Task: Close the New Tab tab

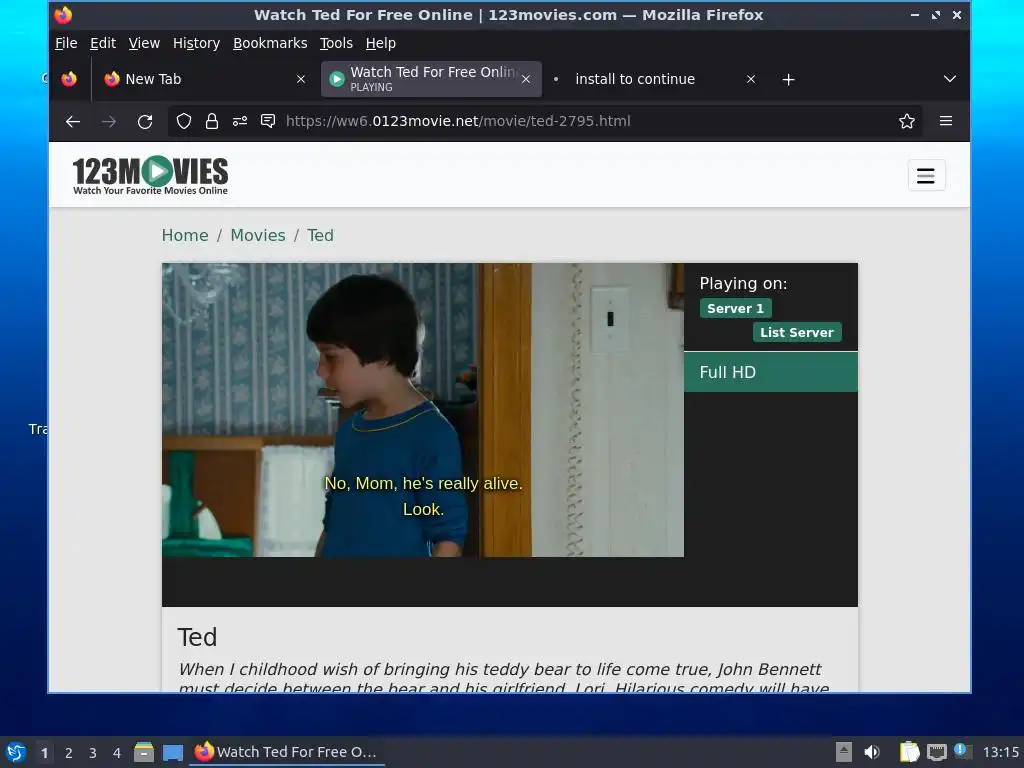Action: [300, 79]
